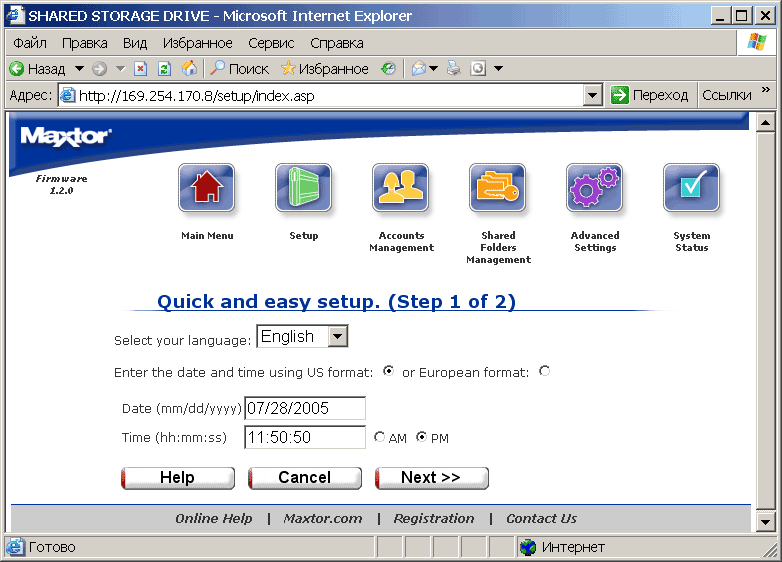Screen dimensions: 782x562
Task: Click the Accounts Management text label
Action: coord(401,241)
